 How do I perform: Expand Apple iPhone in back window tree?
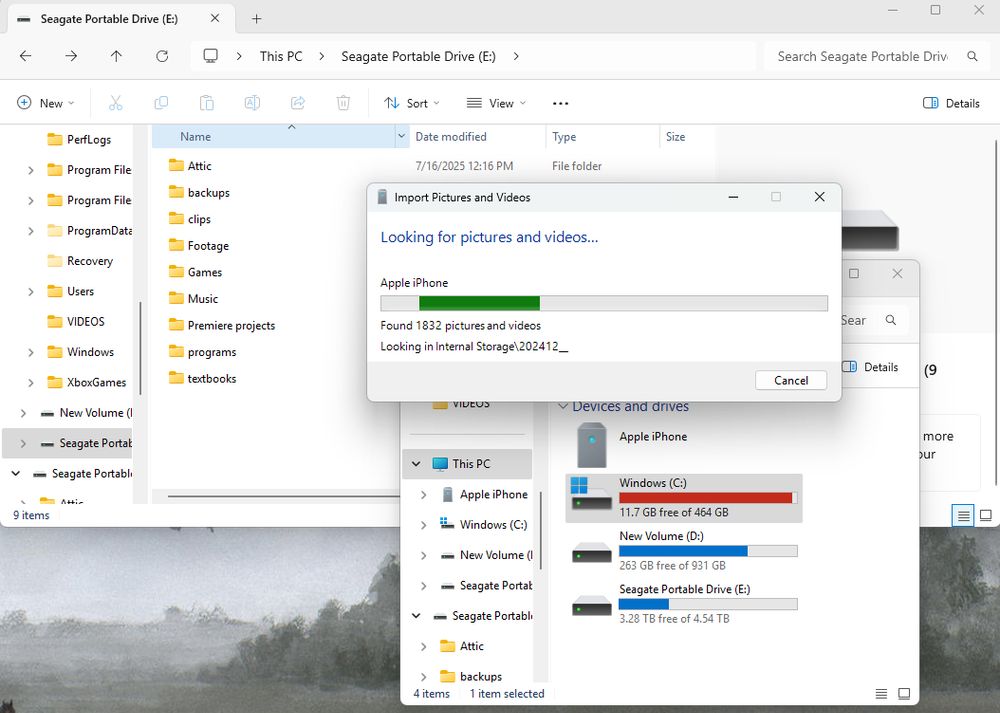click(x=423, y=494)
